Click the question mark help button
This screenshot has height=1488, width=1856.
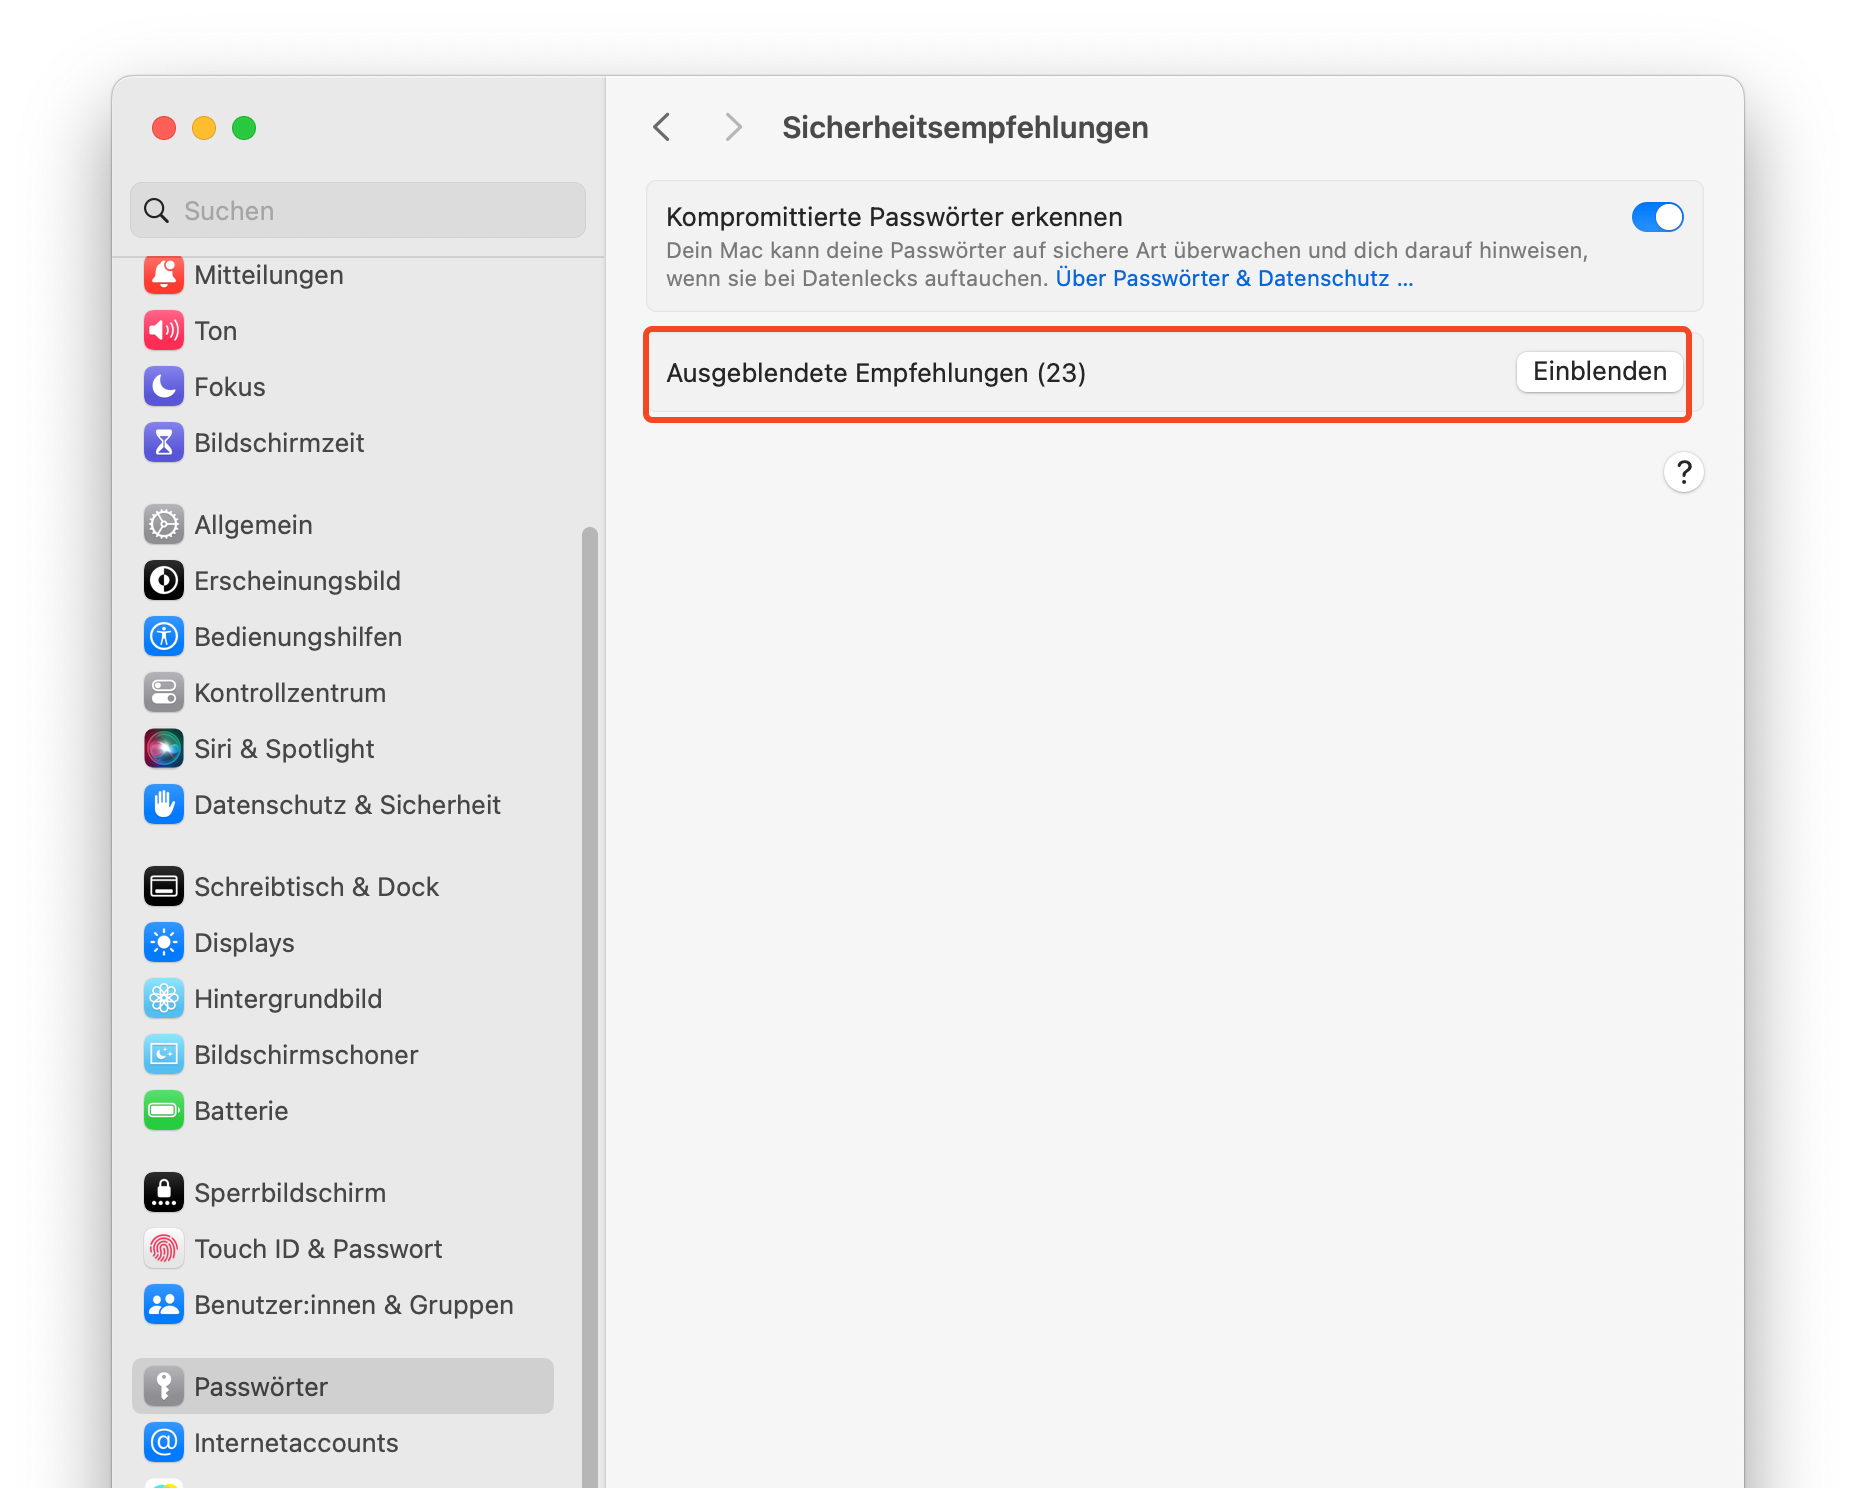[1684, 472]
